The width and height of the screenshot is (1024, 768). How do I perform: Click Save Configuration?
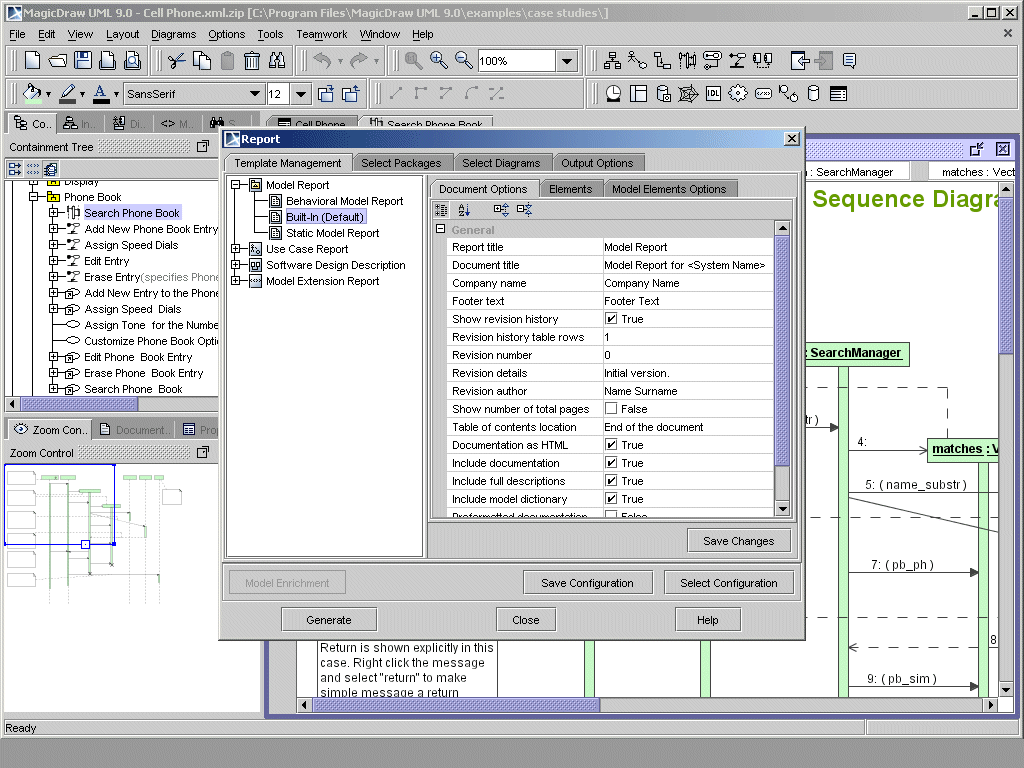coord(587,583)
